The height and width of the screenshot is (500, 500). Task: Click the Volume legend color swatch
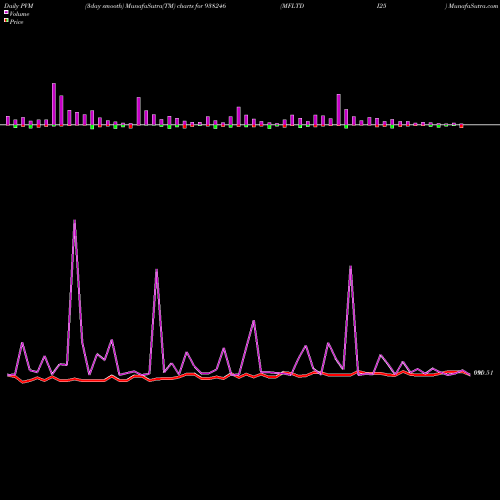[x=6, y=13]
